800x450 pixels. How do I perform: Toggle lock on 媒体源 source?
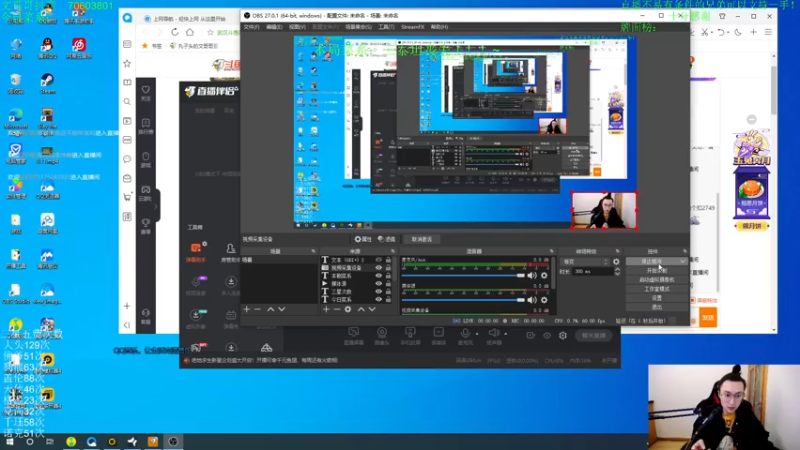(388, 283)
